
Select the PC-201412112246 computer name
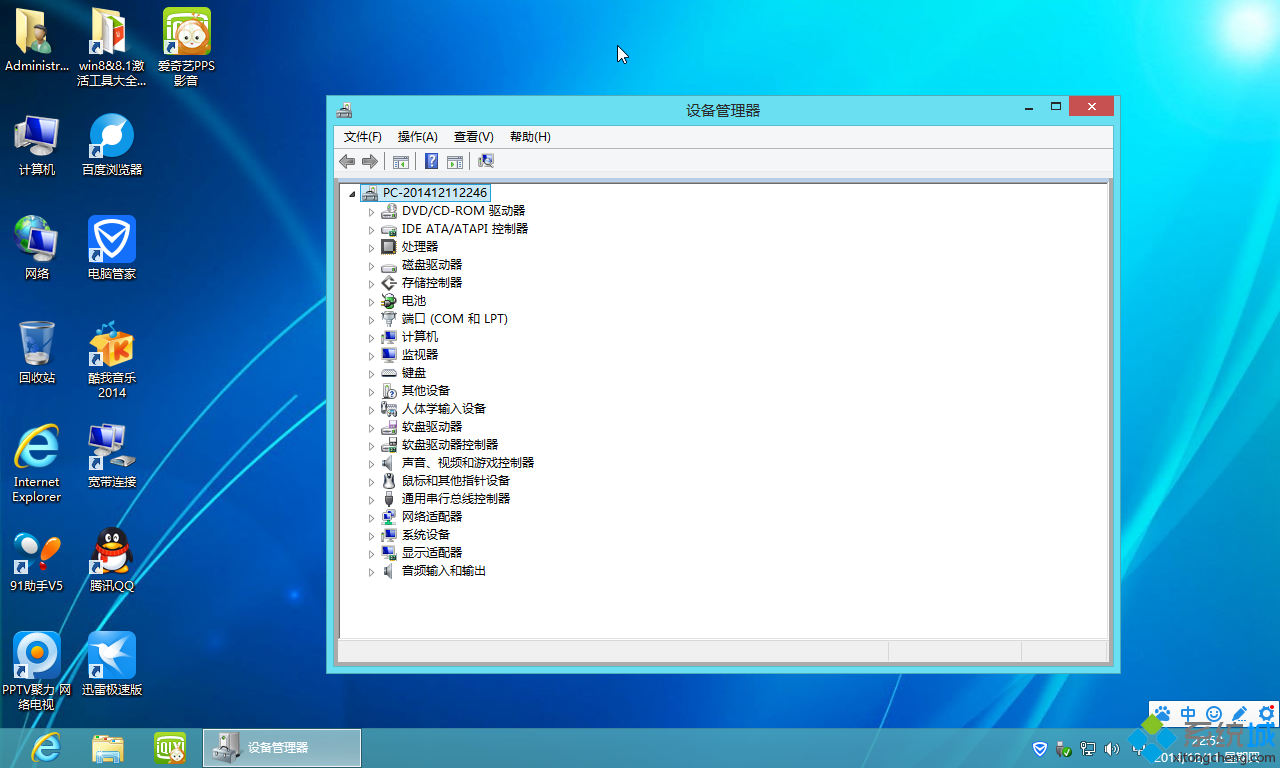435,193
